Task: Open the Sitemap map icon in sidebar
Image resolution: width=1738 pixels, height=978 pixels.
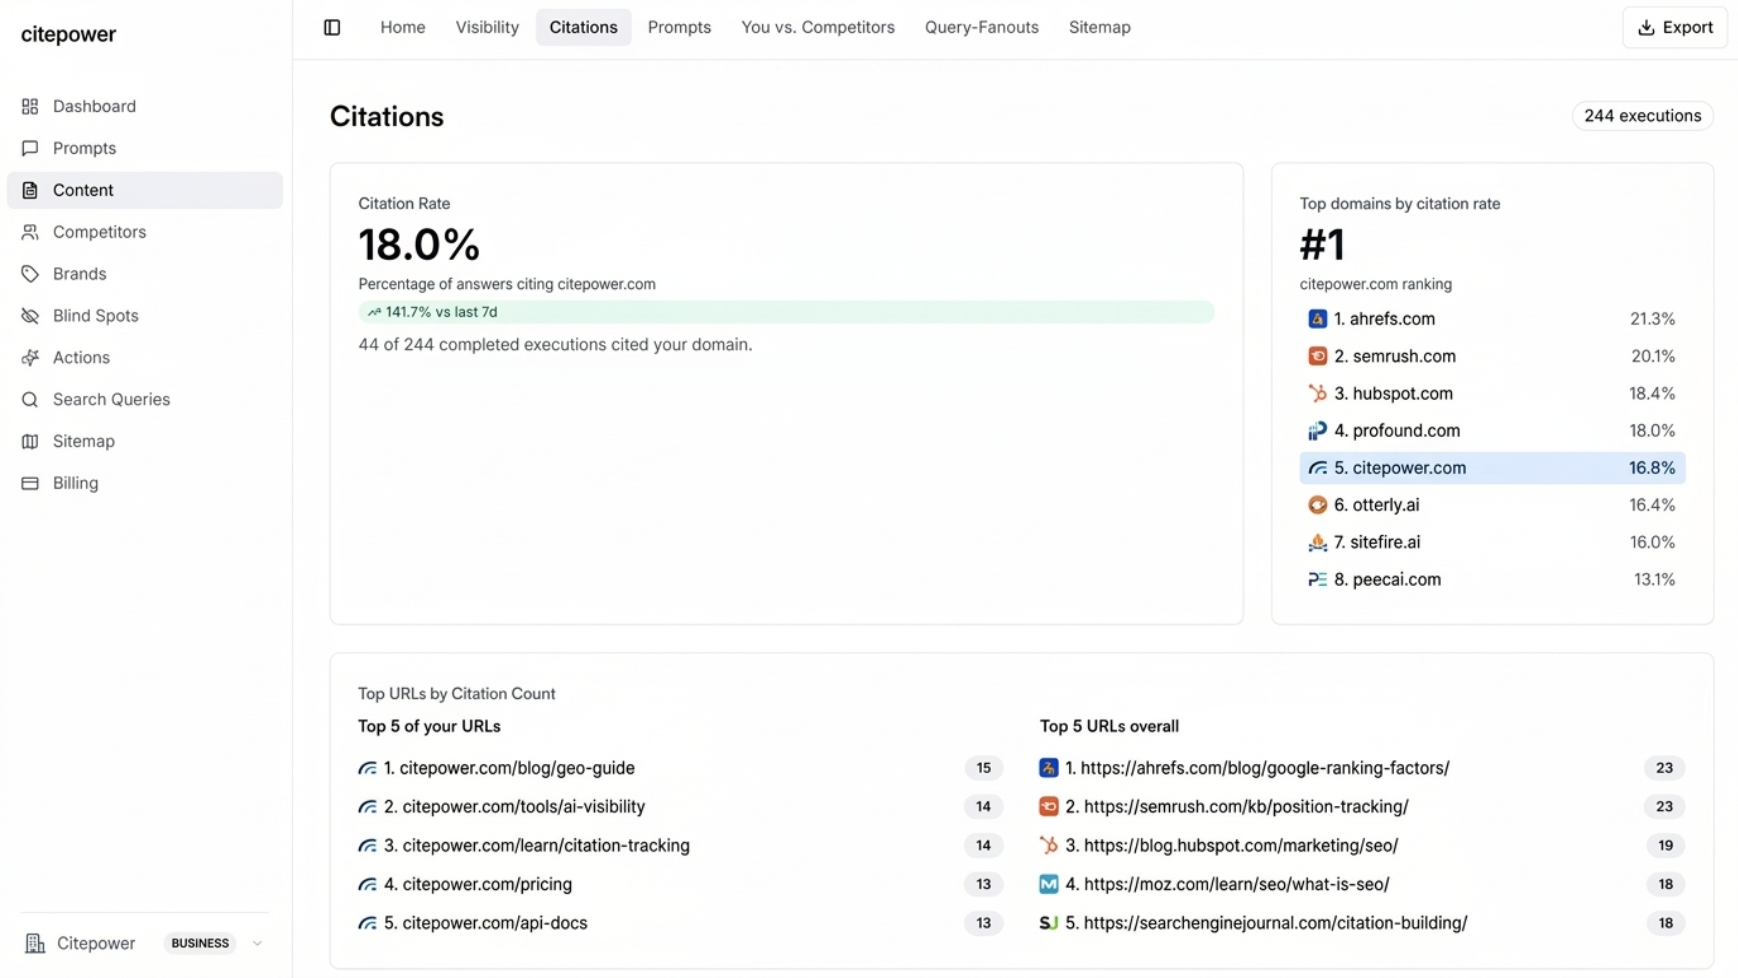Action: [30, 441]
